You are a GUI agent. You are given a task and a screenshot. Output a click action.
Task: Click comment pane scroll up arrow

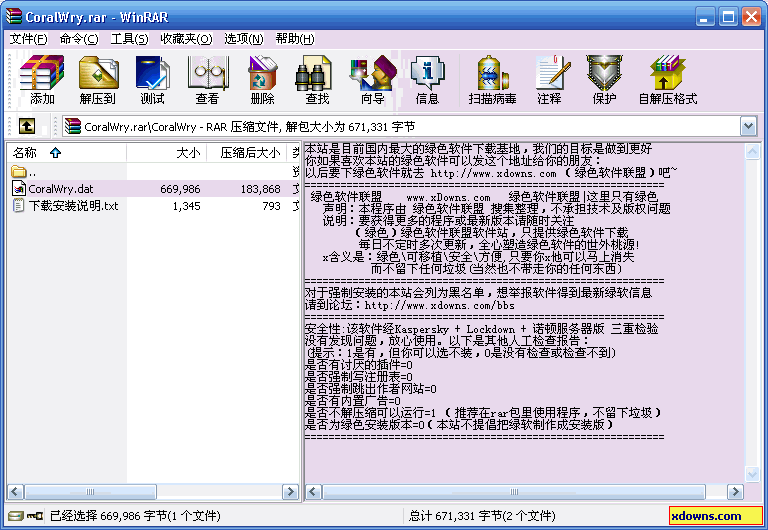coord(752,151)
